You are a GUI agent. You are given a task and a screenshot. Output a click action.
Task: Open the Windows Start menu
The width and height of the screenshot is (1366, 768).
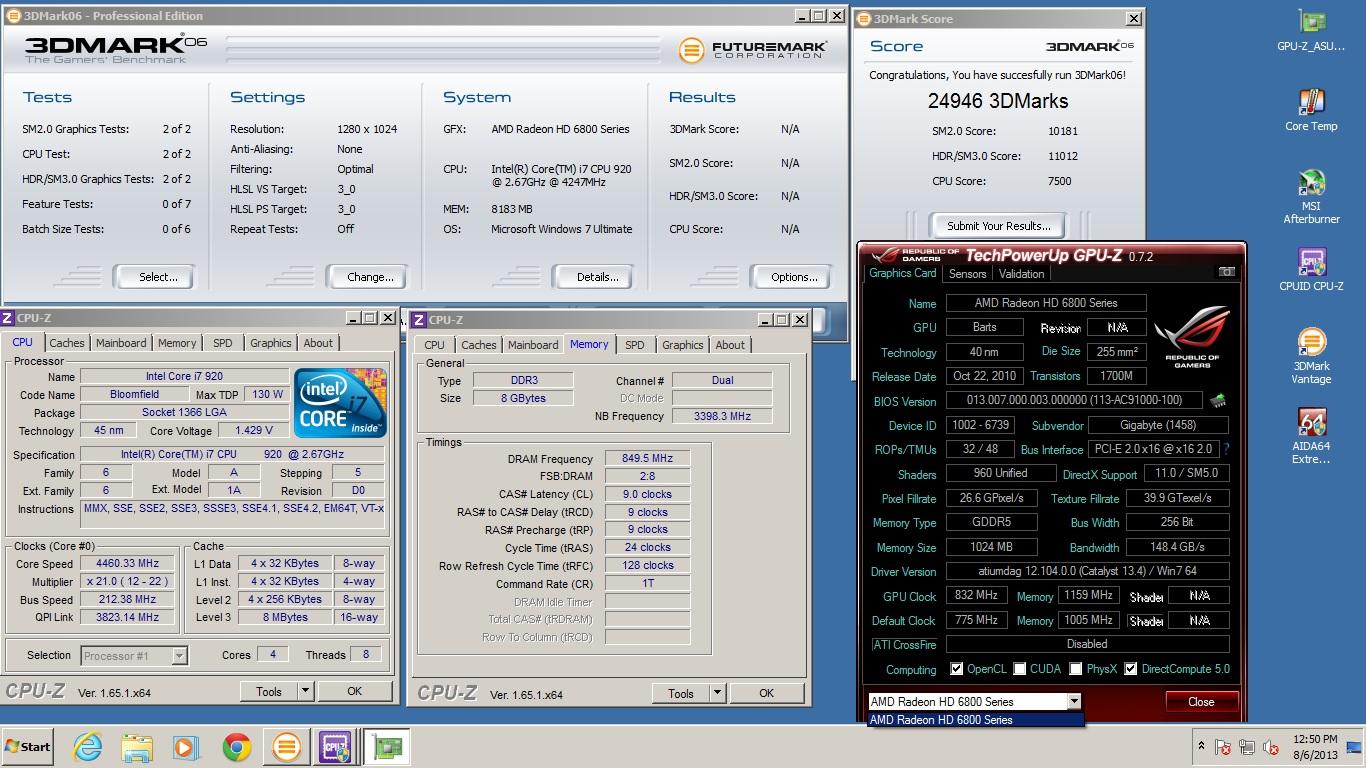pos(29,747)
